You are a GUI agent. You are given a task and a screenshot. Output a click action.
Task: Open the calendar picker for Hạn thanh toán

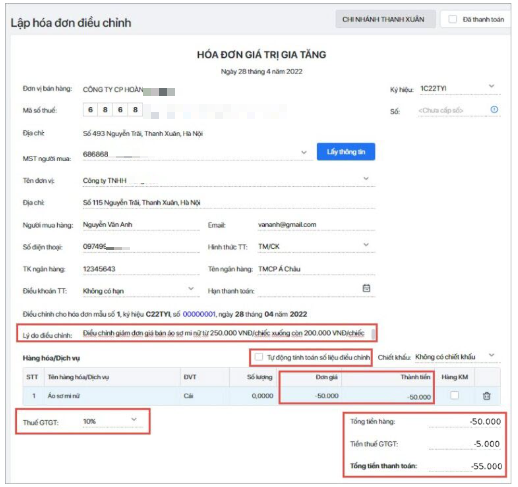pos(366,288)
